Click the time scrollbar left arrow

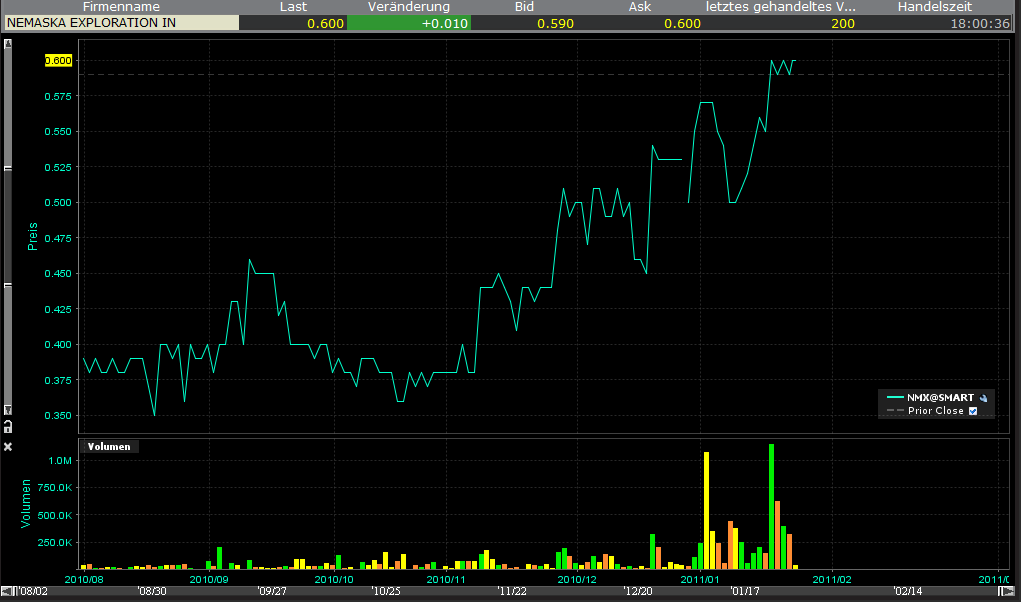pos(6,591)
